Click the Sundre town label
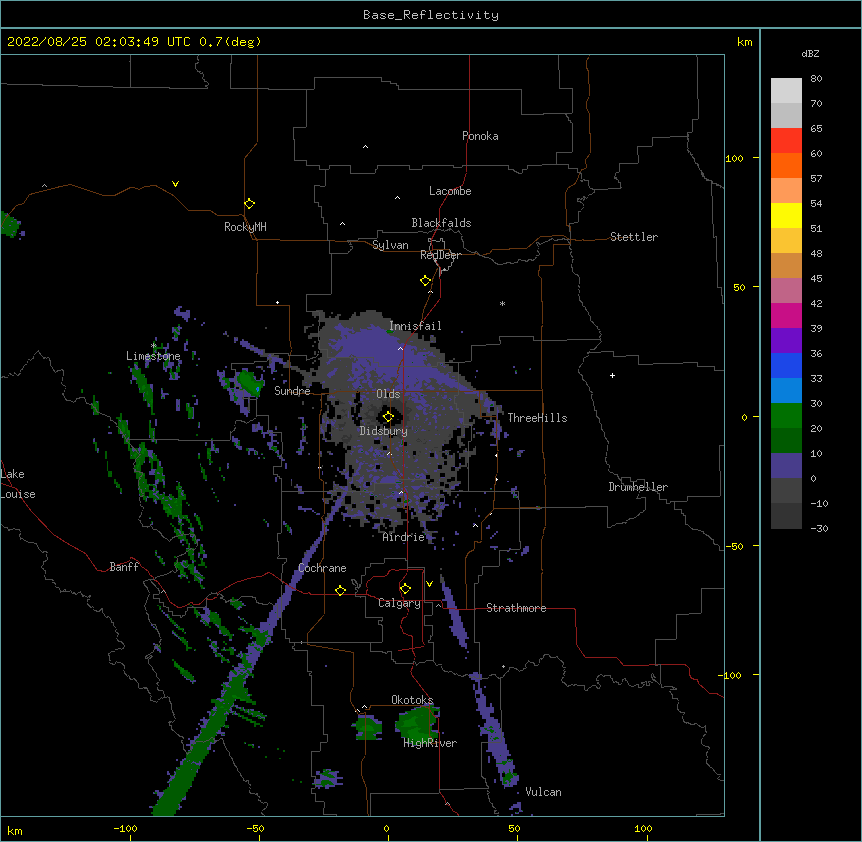 [292, 391]
